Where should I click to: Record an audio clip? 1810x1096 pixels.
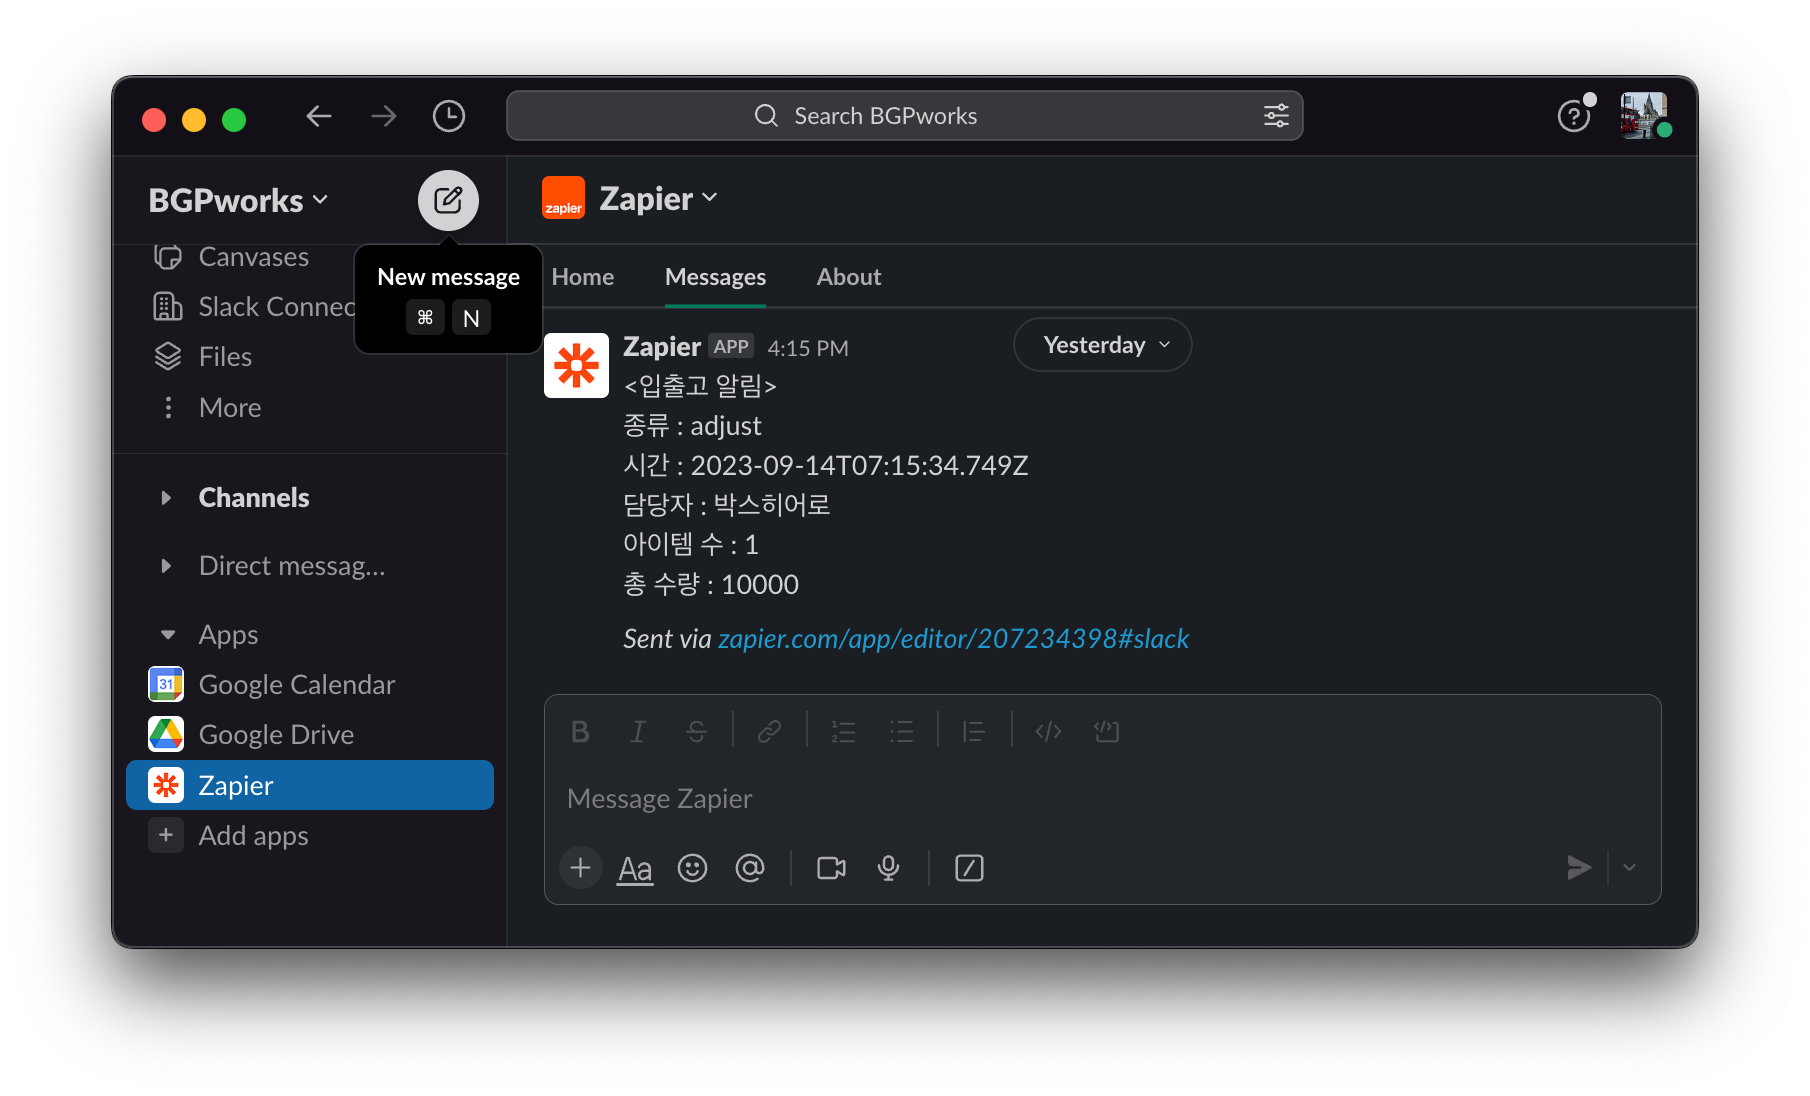[888, 868]
